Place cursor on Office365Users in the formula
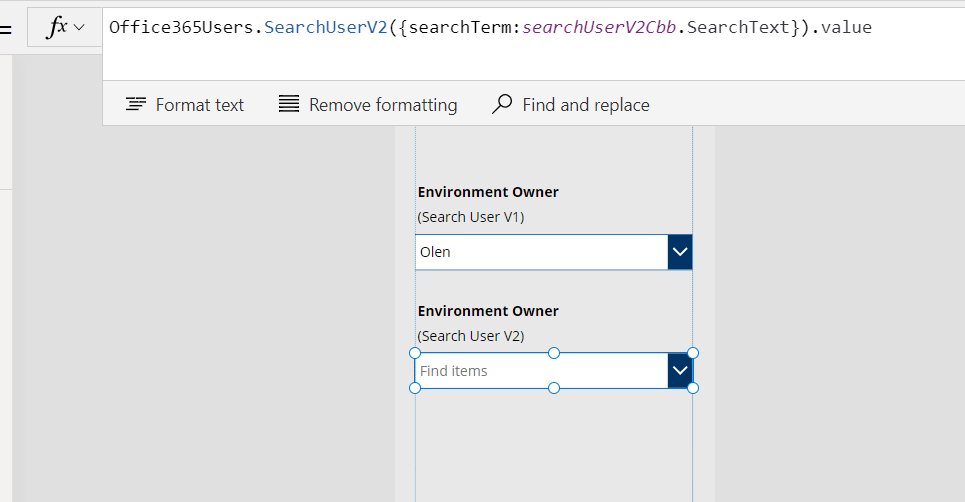The image size is (965, 502). click(182, 27)
